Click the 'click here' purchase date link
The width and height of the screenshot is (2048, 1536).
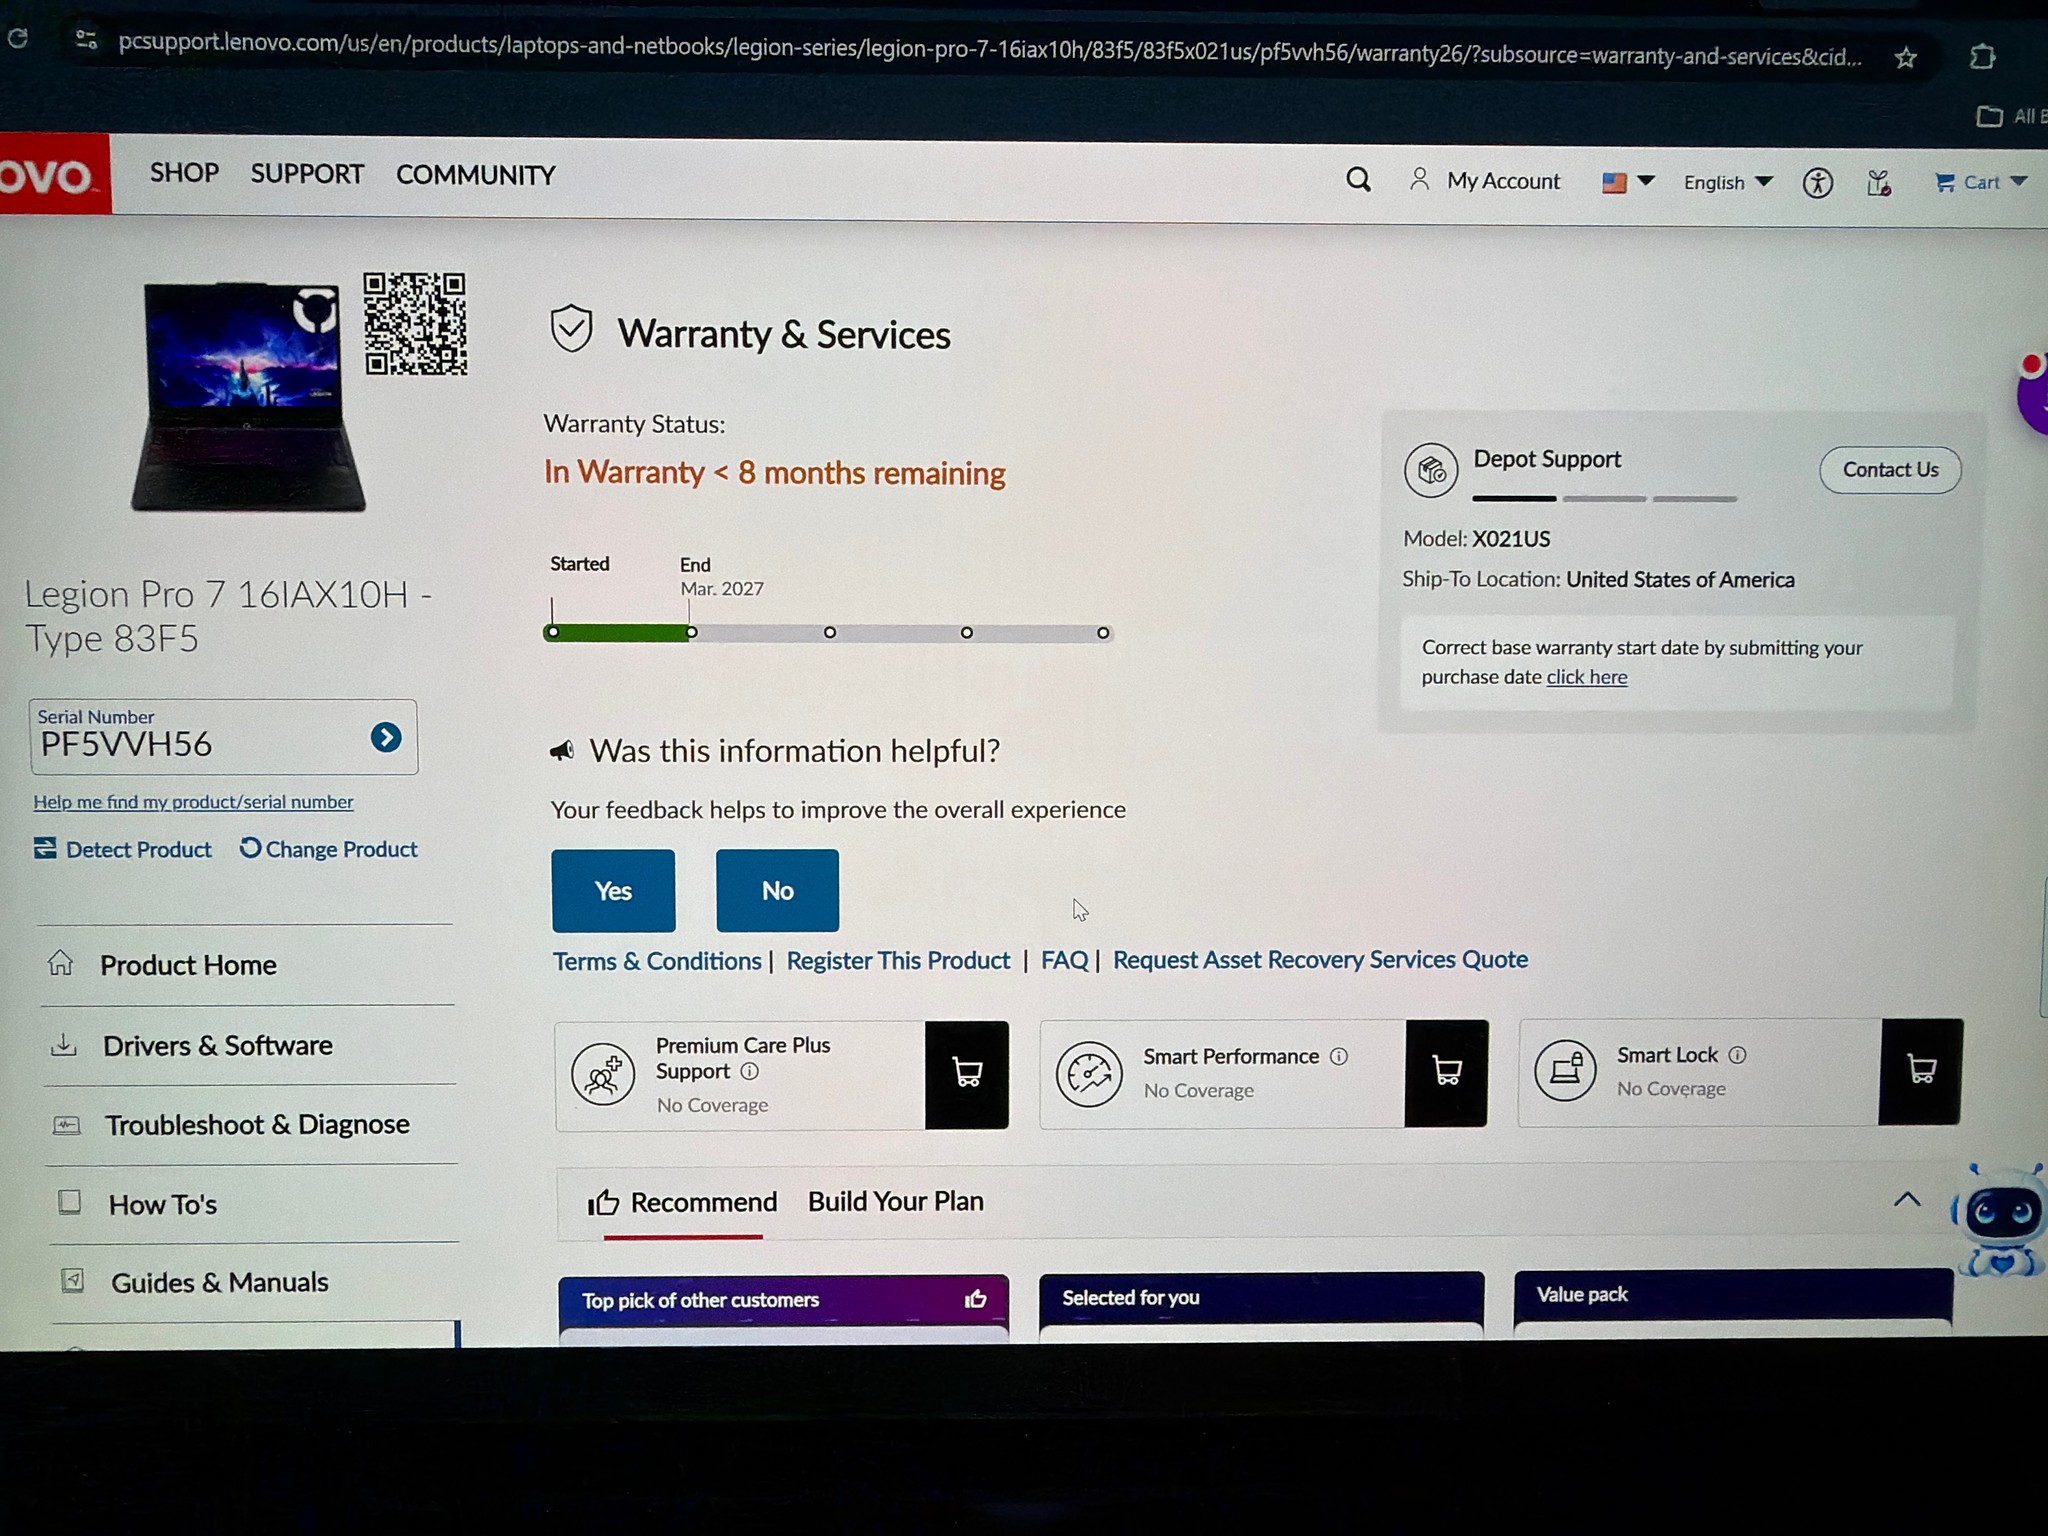[1586, 677]
